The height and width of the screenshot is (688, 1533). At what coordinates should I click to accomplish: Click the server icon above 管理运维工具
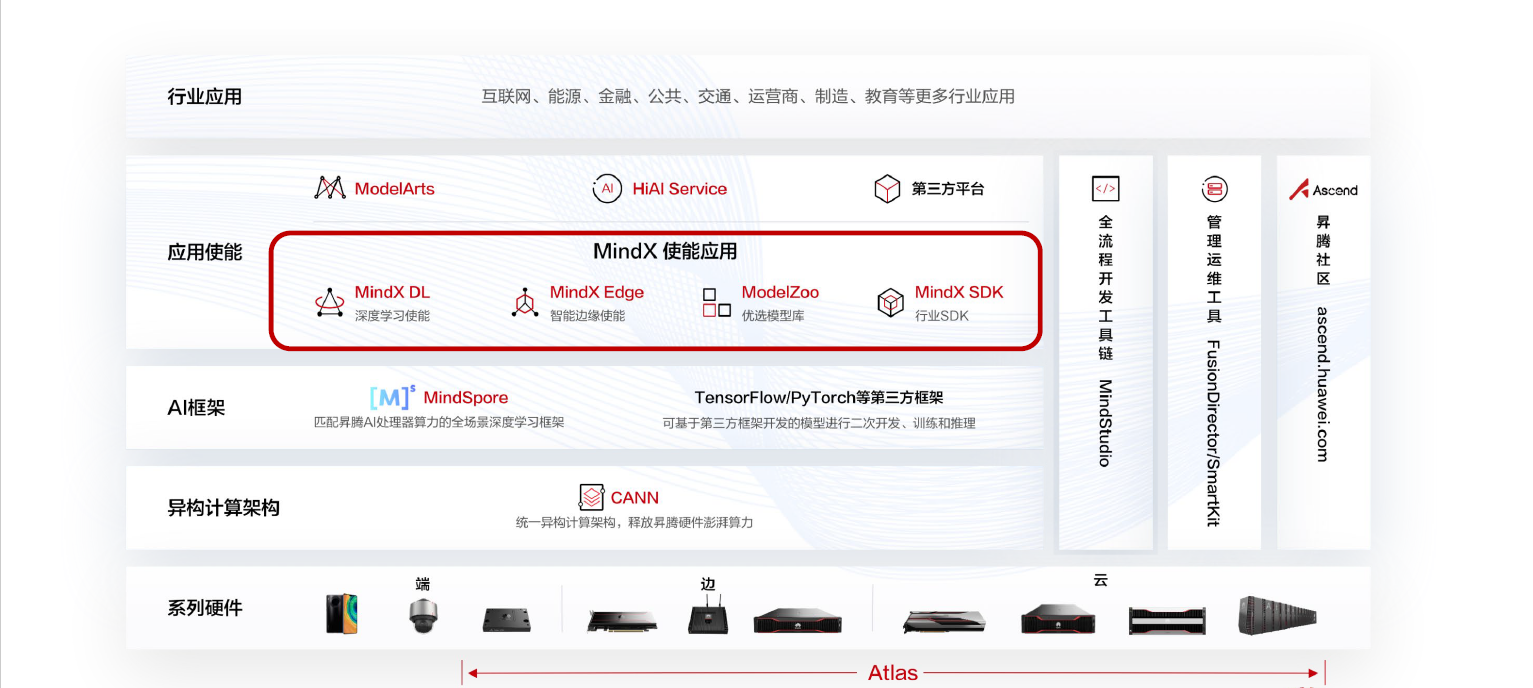click(x=1214, y=188)
